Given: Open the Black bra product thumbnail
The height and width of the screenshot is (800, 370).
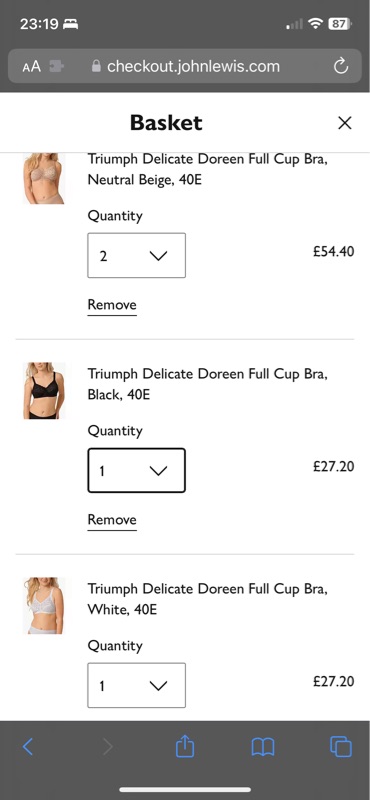Looking at the screenshot, I should [44, 391].
